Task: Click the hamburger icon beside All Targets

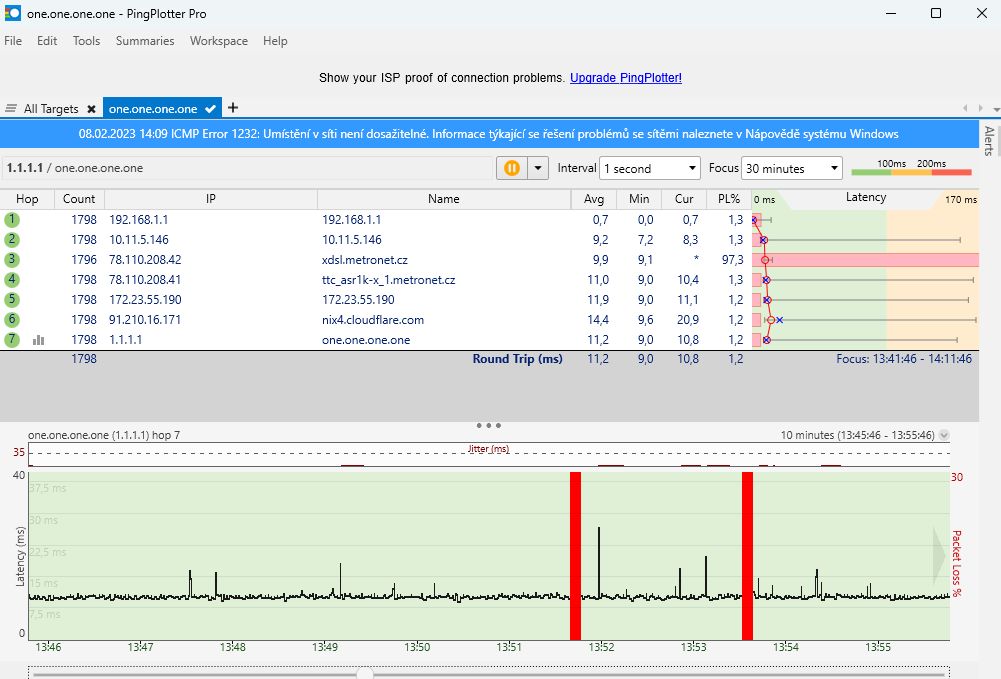Action: [x=11, y=109]
